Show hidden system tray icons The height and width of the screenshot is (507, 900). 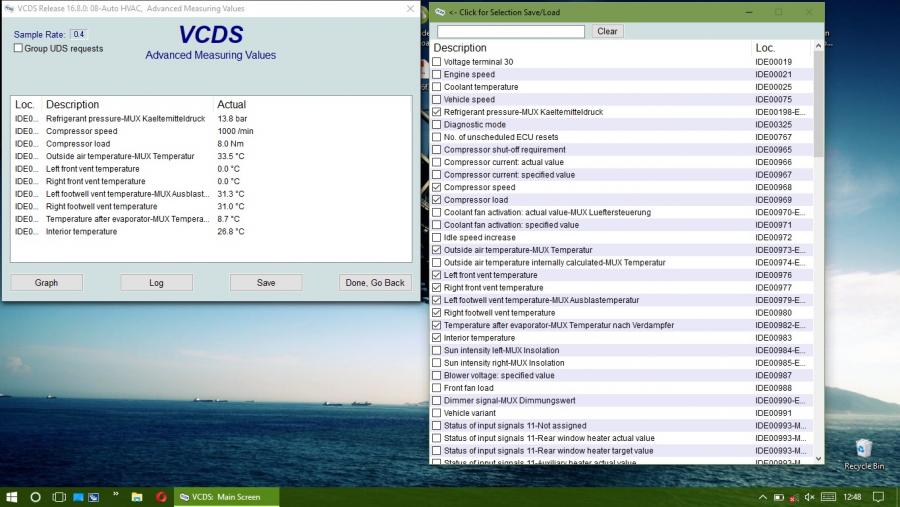pyautogui.click(x=762, y=497)
